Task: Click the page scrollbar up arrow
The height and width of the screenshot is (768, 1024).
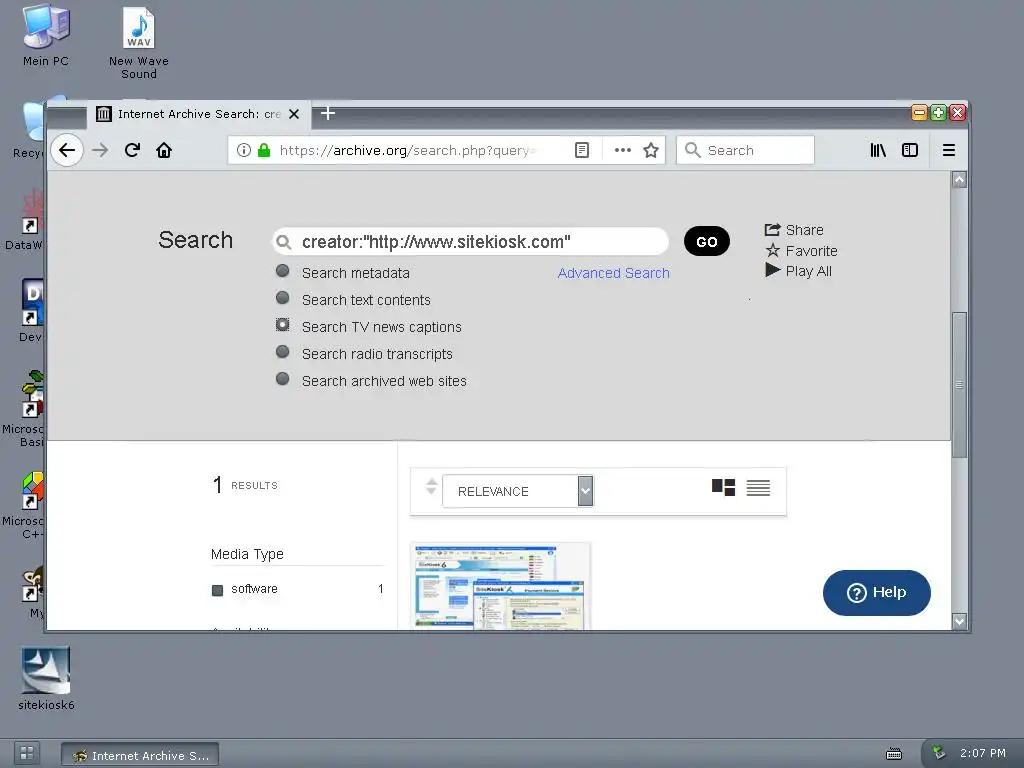Action: click(x=959, y=180)
